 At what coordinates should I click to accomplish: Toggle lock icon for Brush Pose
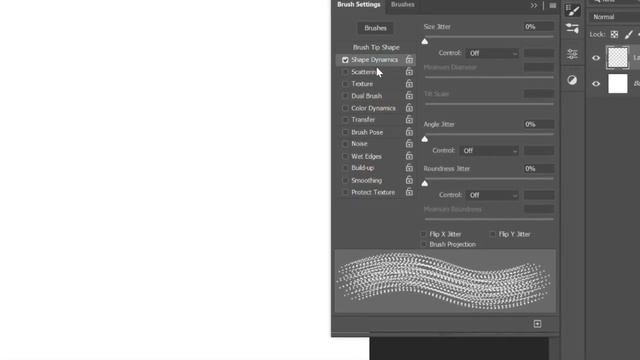tap(409, 132)
